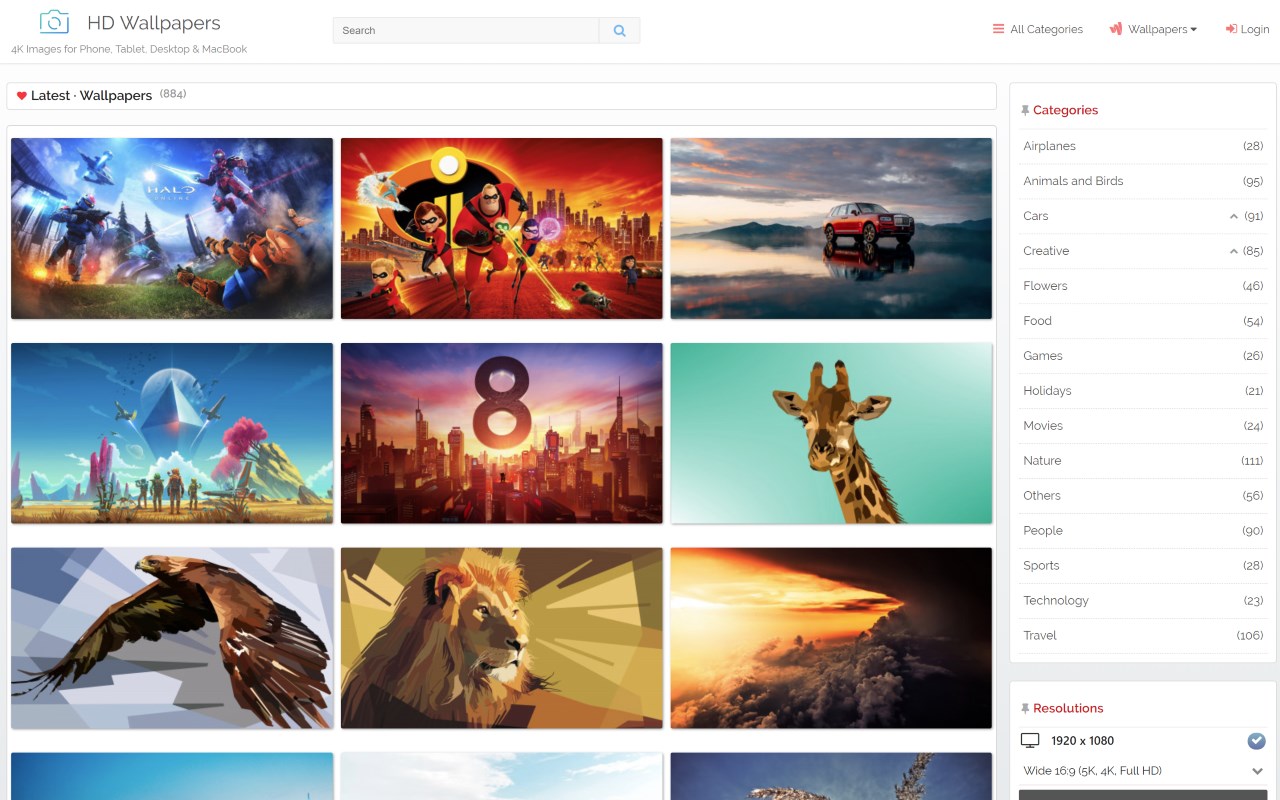Open the flying eagle wallpaper thumbnail

pyautogui.click(x=172, y=638)
